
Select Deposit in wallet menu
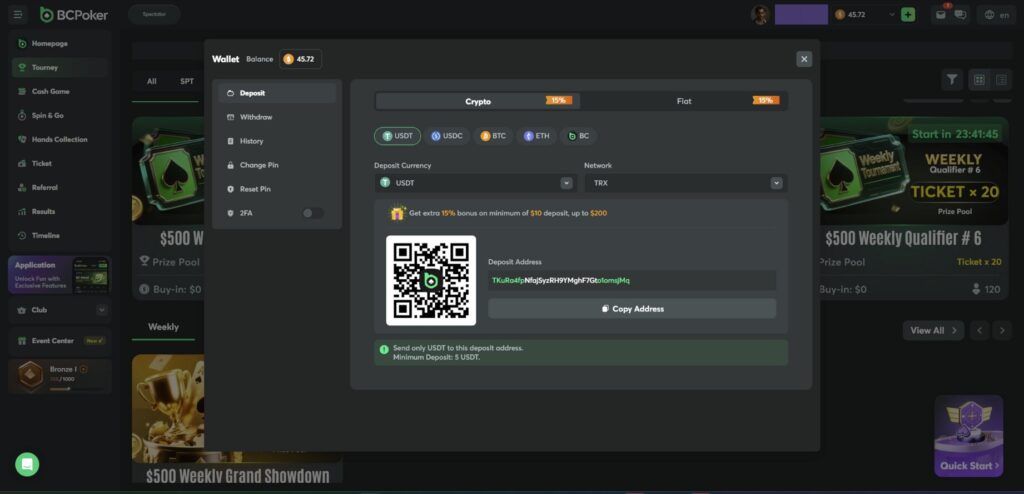click(277, 93)
